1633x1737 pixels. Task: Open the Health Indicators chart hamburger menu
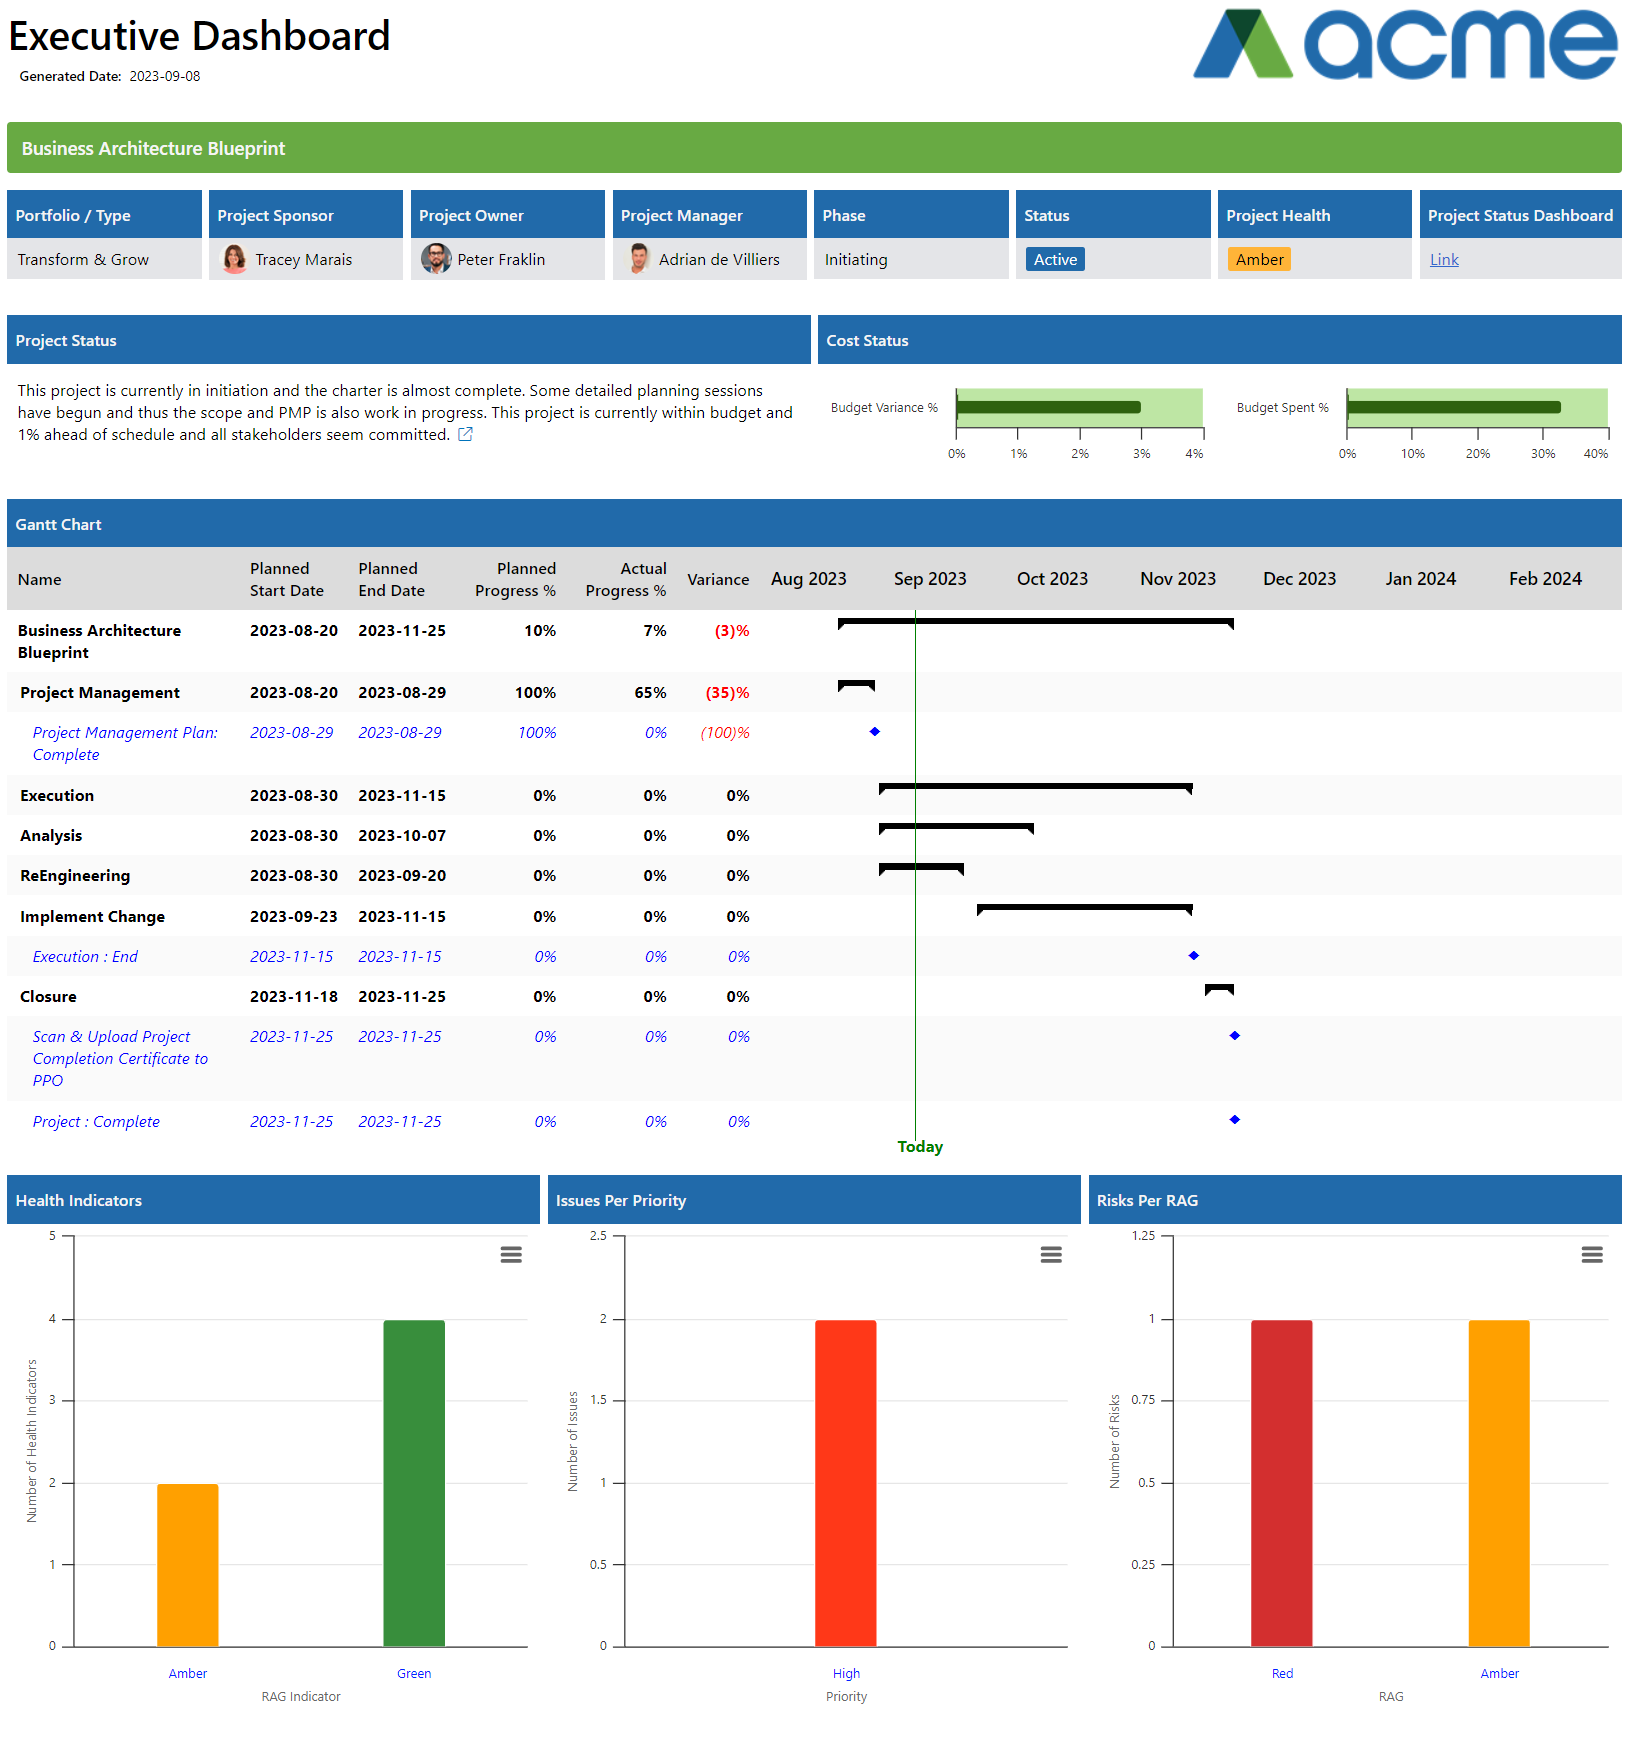pos(511,1254)
